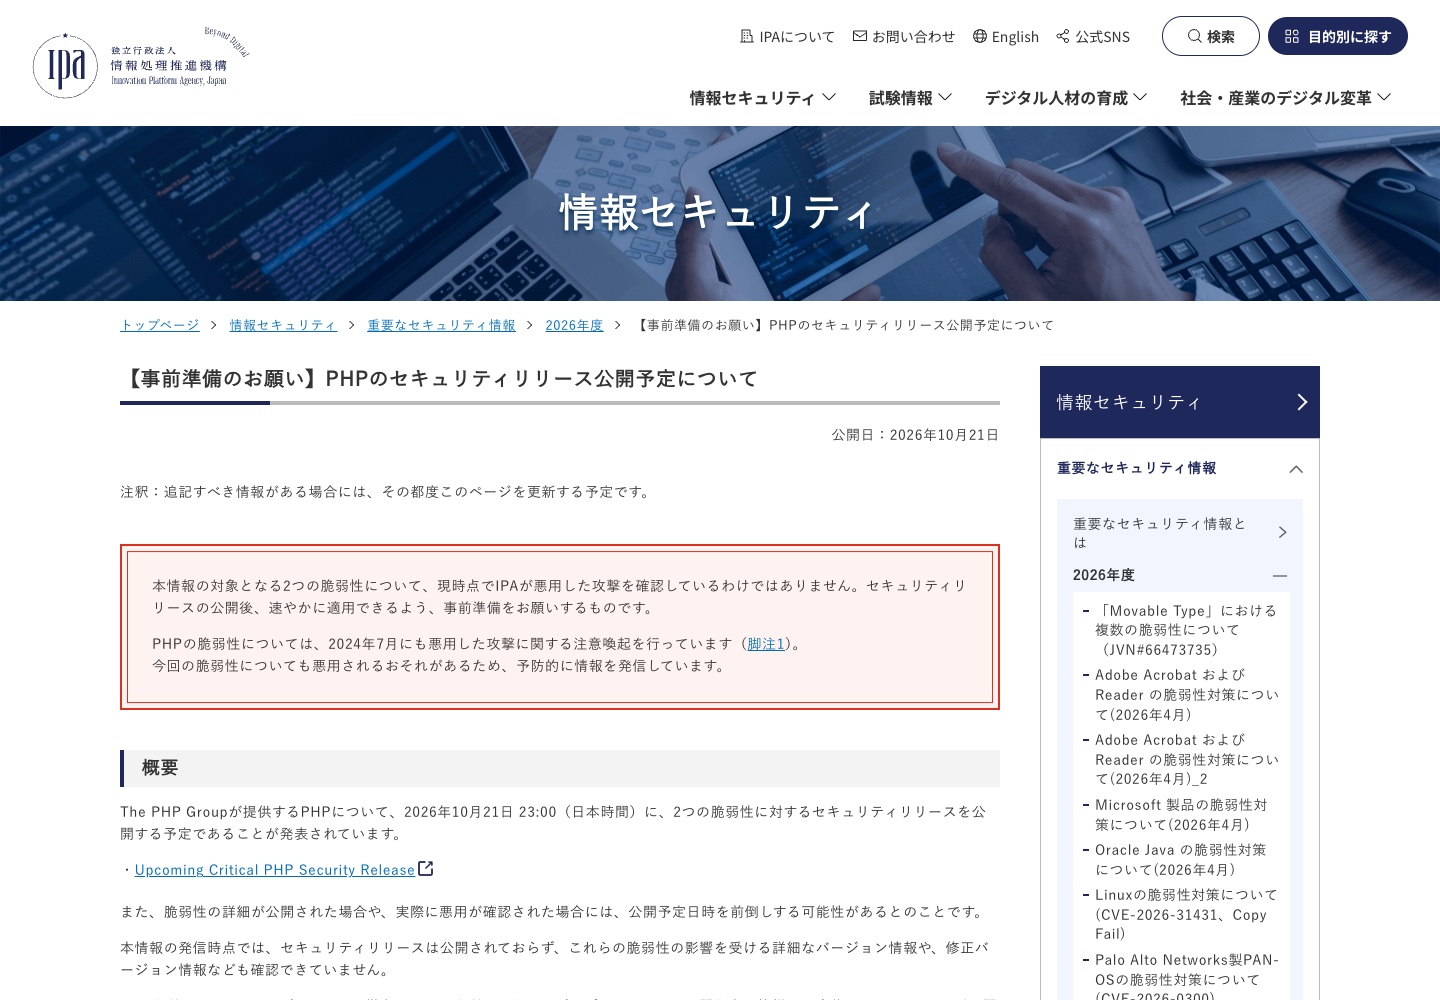Click the external link icon after Upcoming Critical PHP Security Release

tap(426, 869)
